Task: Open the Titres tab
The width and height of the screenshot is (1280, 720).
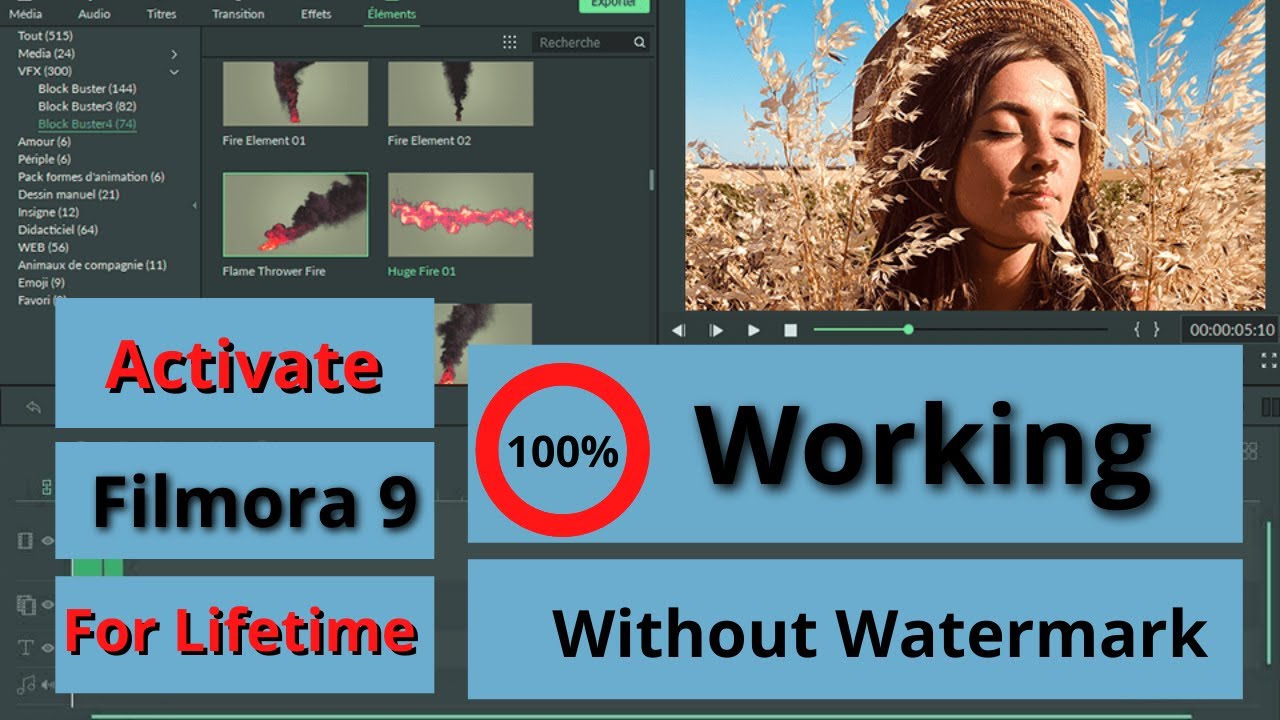Action: pyautogui.click(x=162, y=14)
